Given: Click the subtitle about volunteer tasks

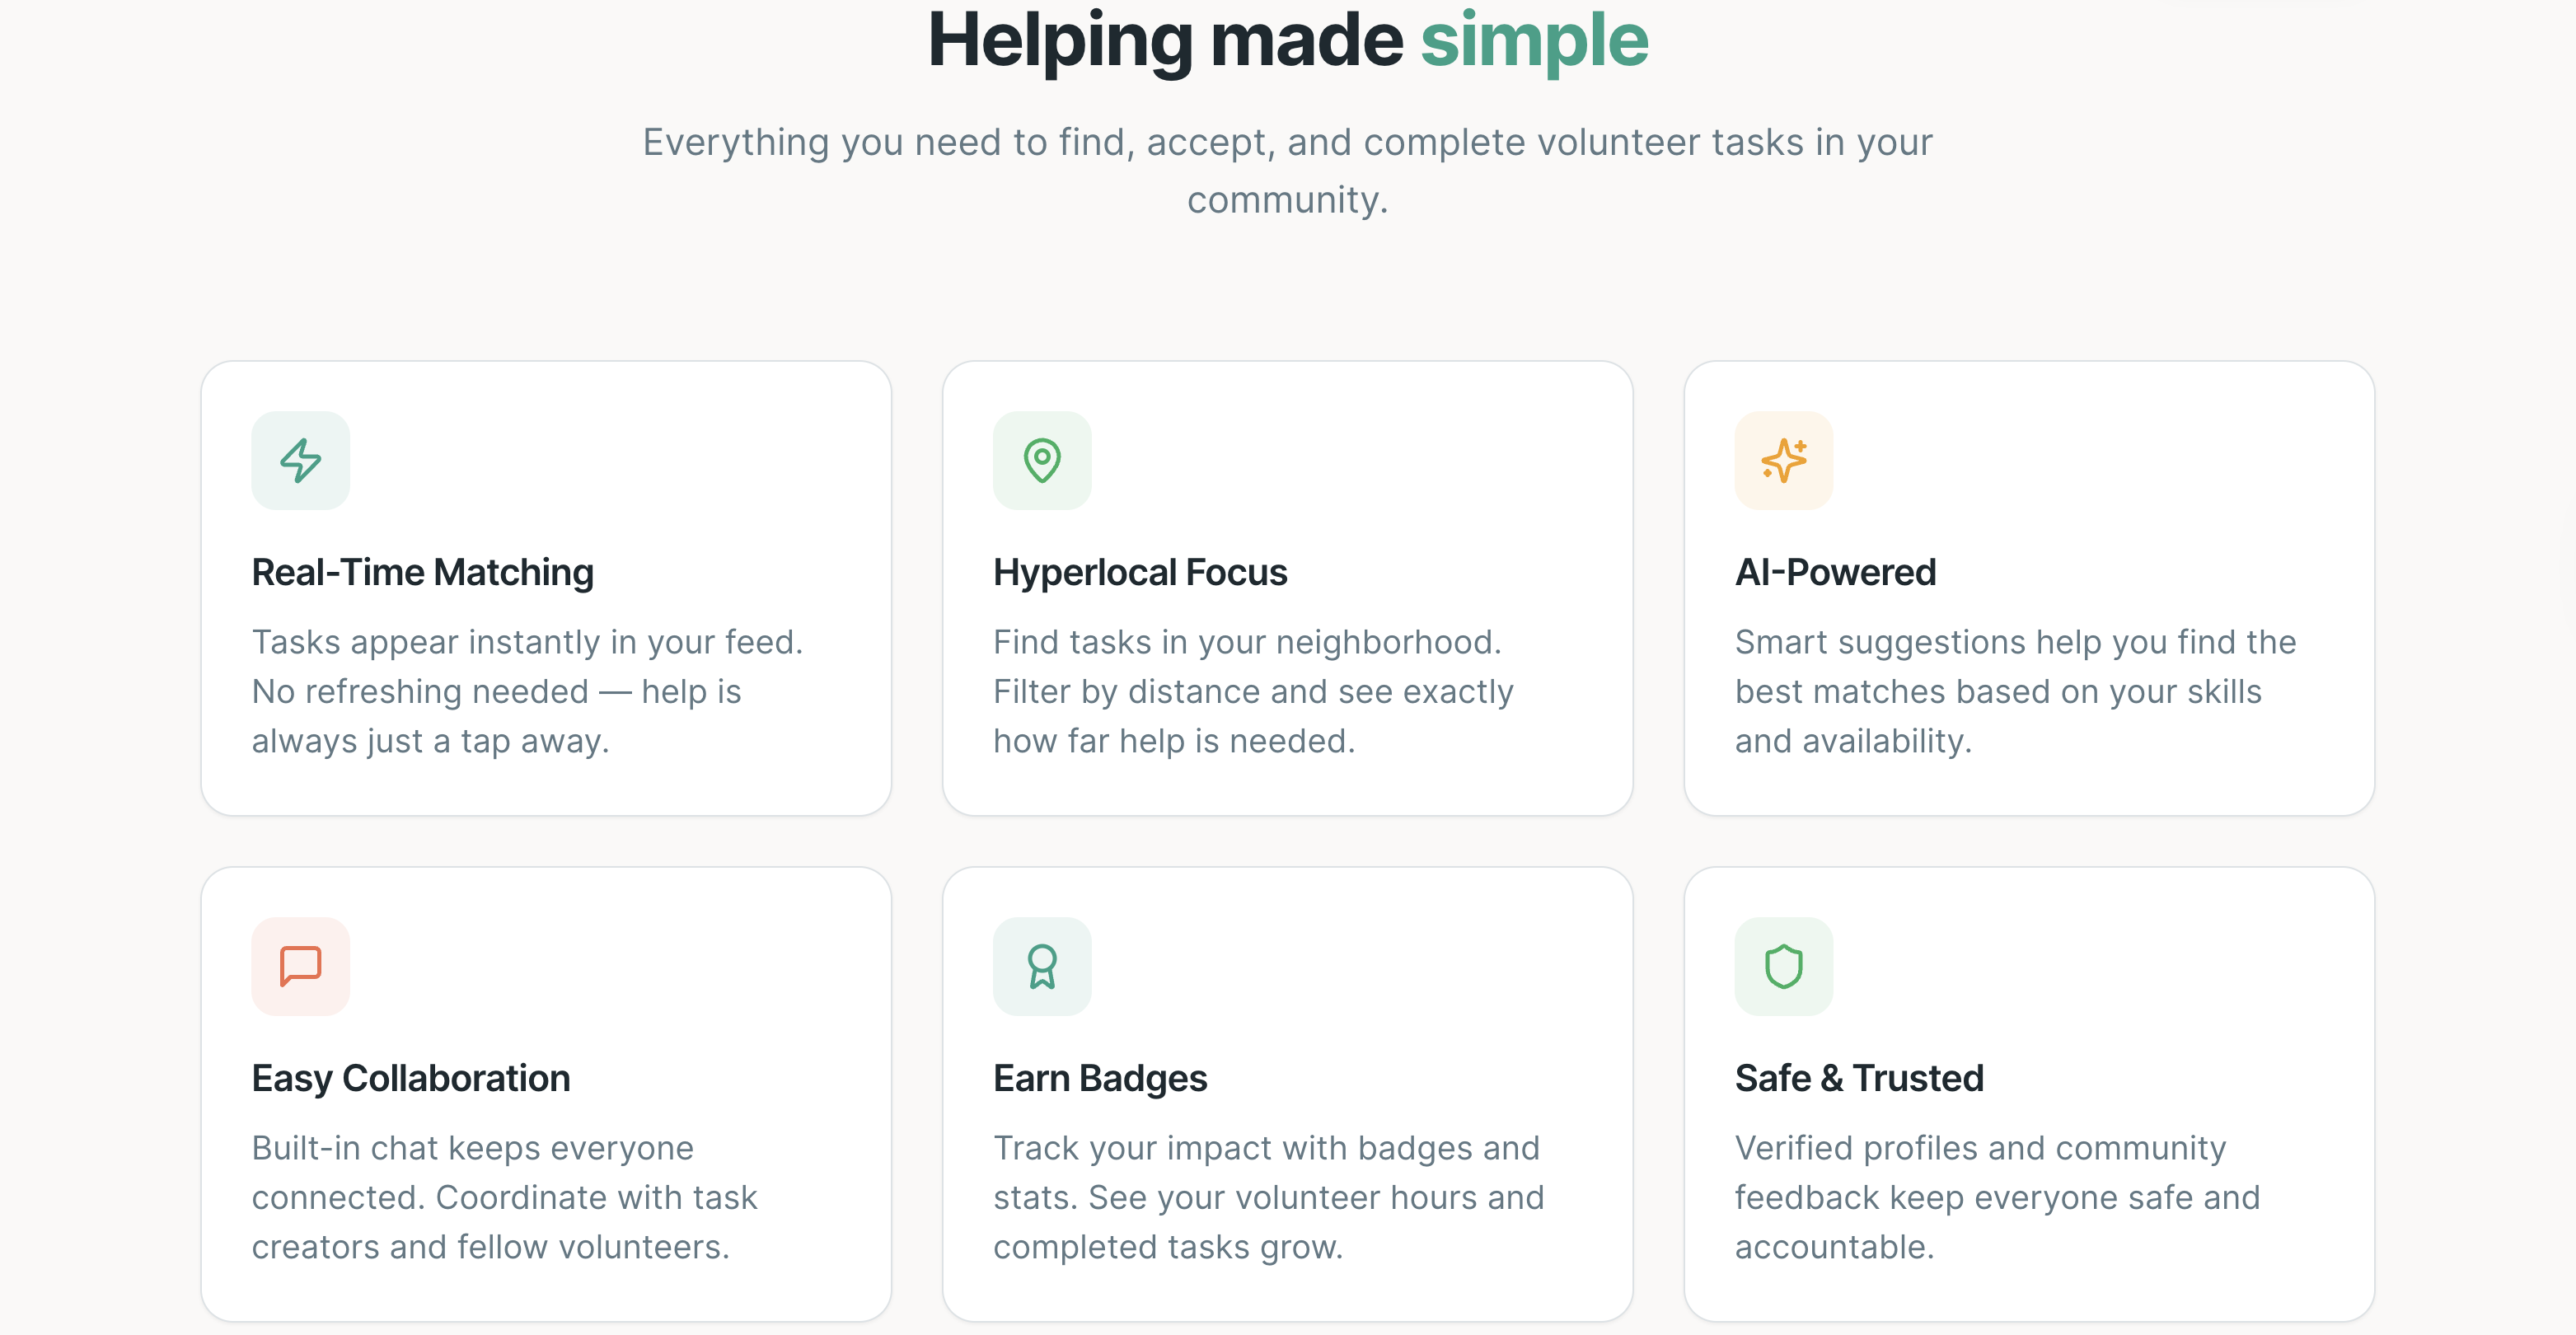Looking at the screenshot, I should (x=1288, y=171).
